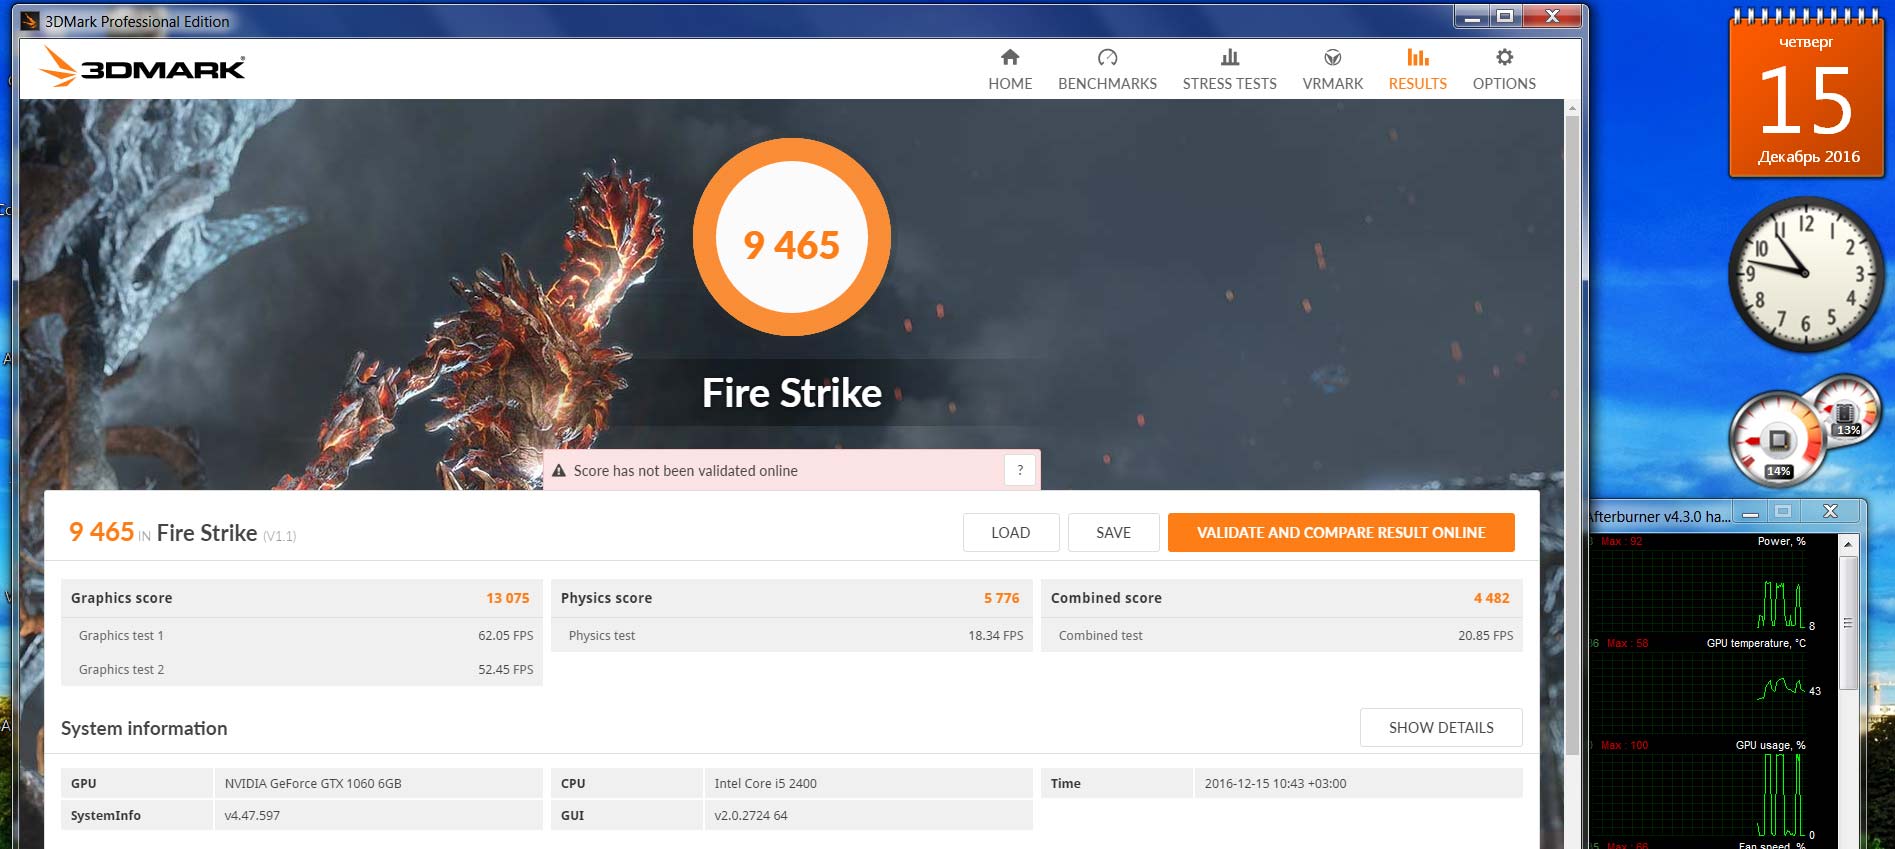Screen dimensions: 1895x849
Task: Click the System information heading
Action: click(x=144, y=729)
